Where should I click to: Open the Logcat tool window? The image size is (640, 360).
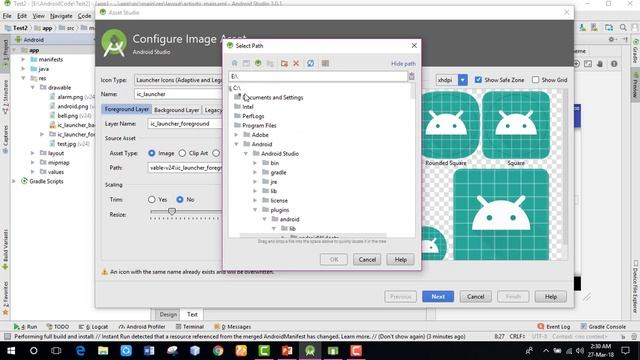tap(93, 327)
